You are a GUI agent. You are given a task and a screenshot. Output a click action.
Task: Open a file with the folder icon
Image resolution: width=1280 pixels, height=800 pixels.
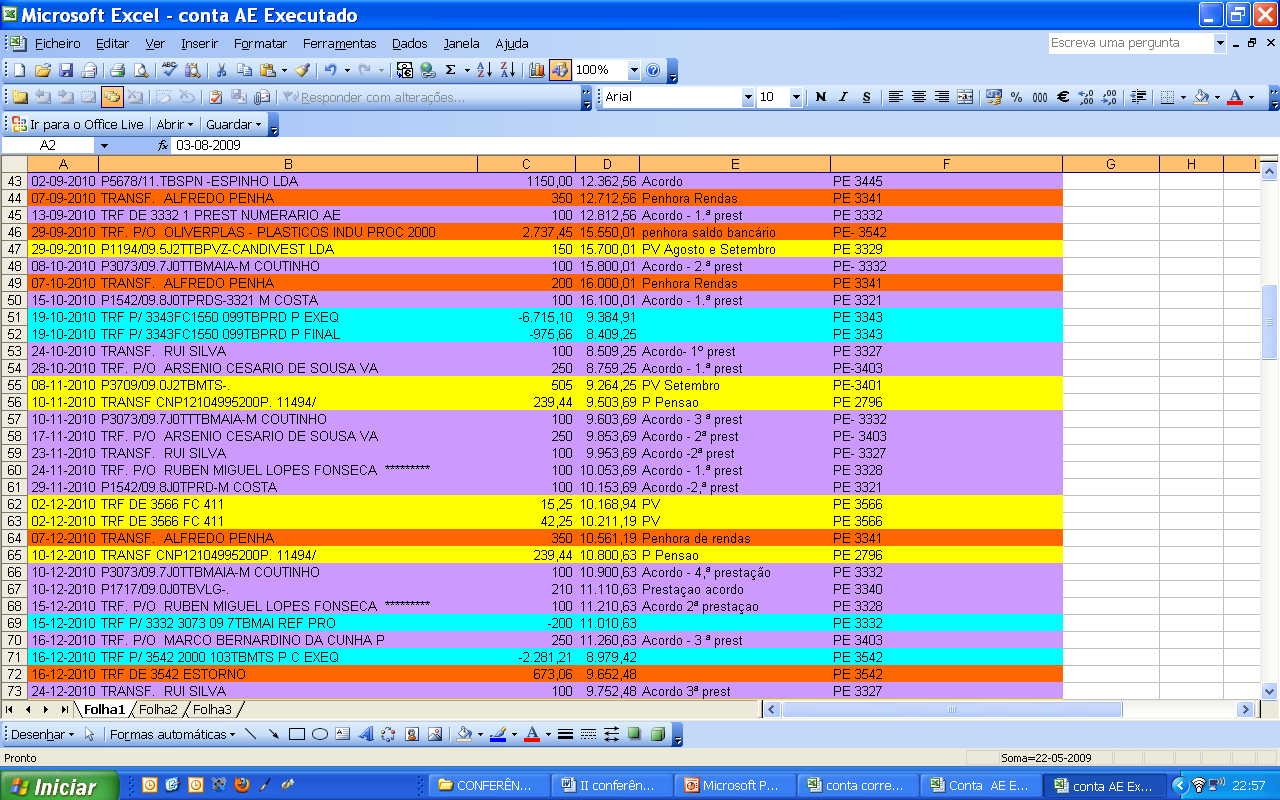[x=42, y=70]
